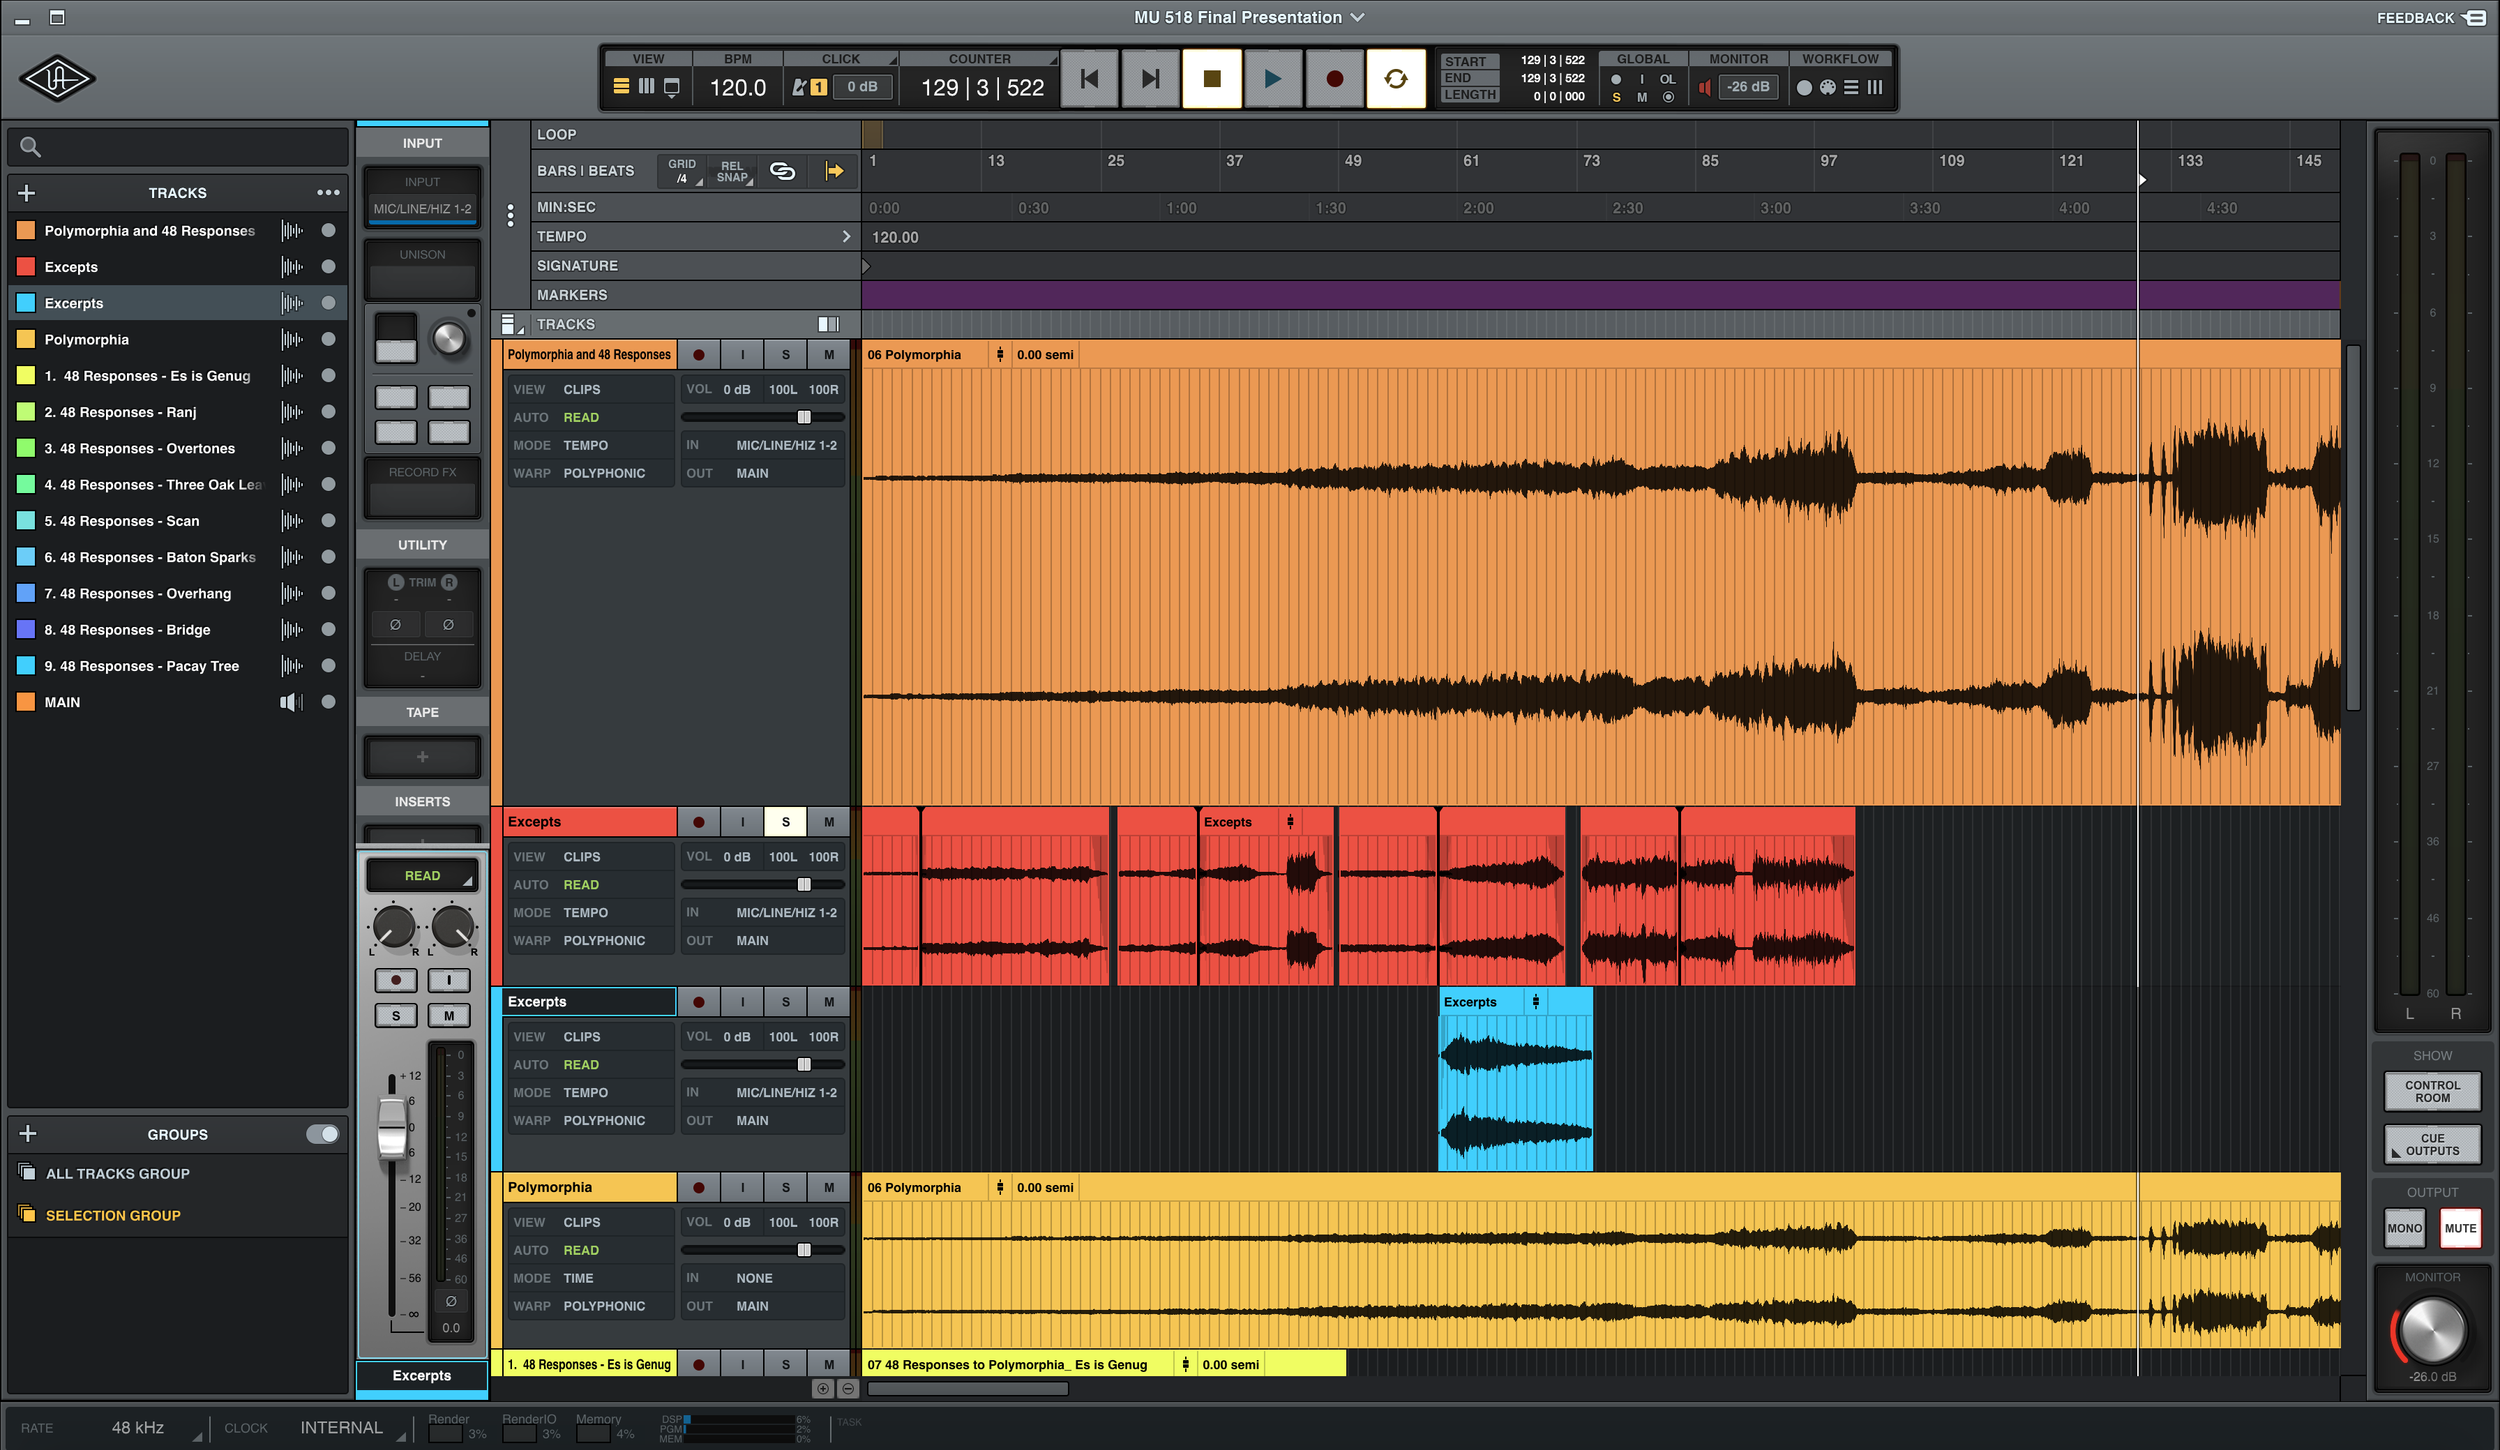Click the follow-playhead arrow icon in ruler
Screen dimensions: 2500x1450
tap(833, 171)
